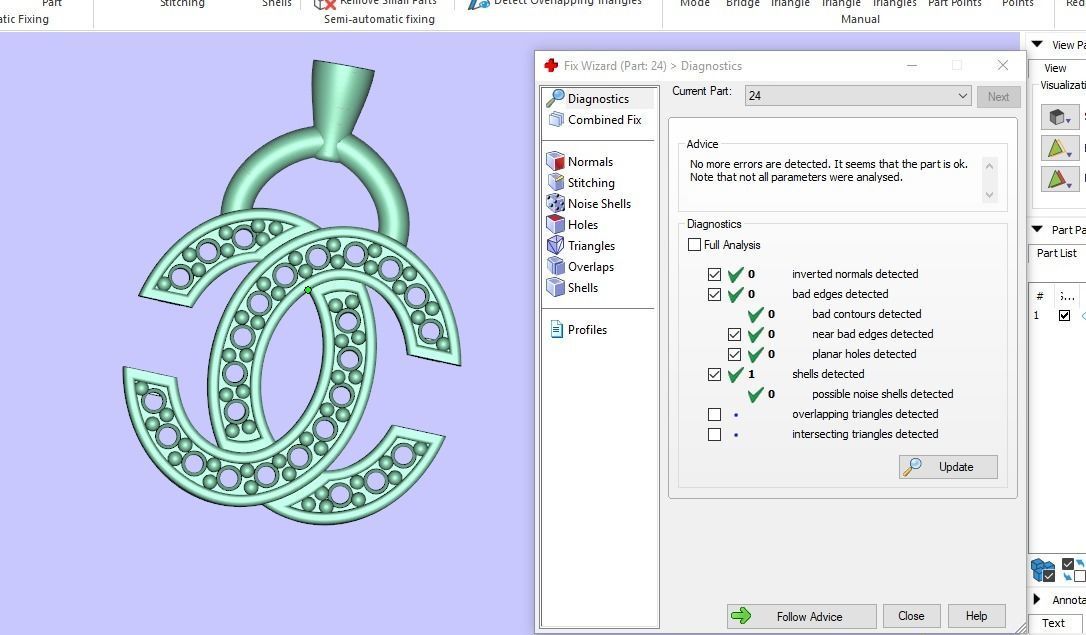Click the green and red triangle icon
This screenshot has height=635, width=1086.
[1060, 179]
